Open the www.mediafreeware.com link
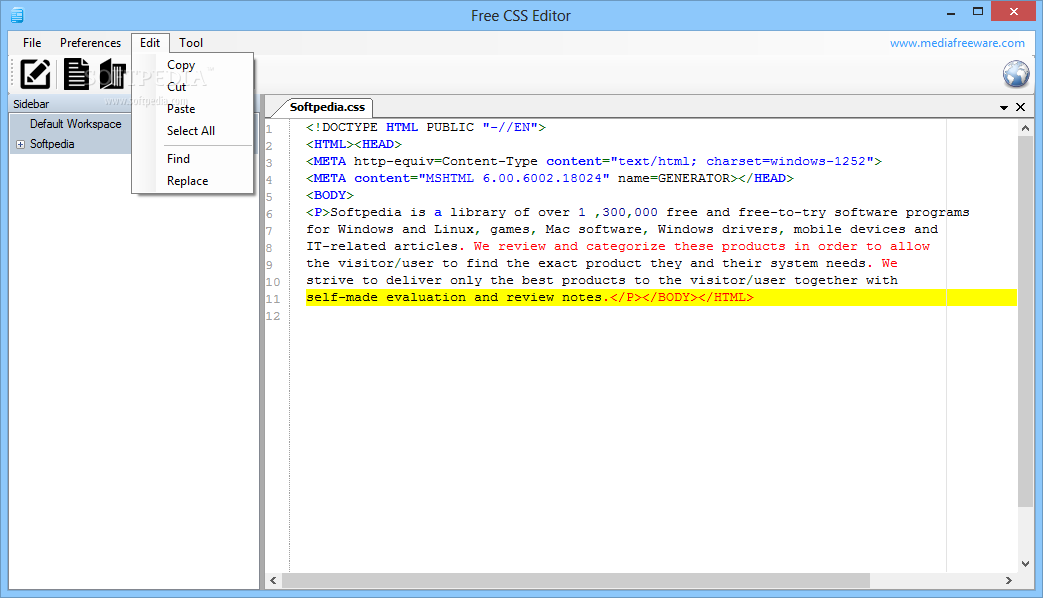1043x598 pixels. click(x=957, y=43)
